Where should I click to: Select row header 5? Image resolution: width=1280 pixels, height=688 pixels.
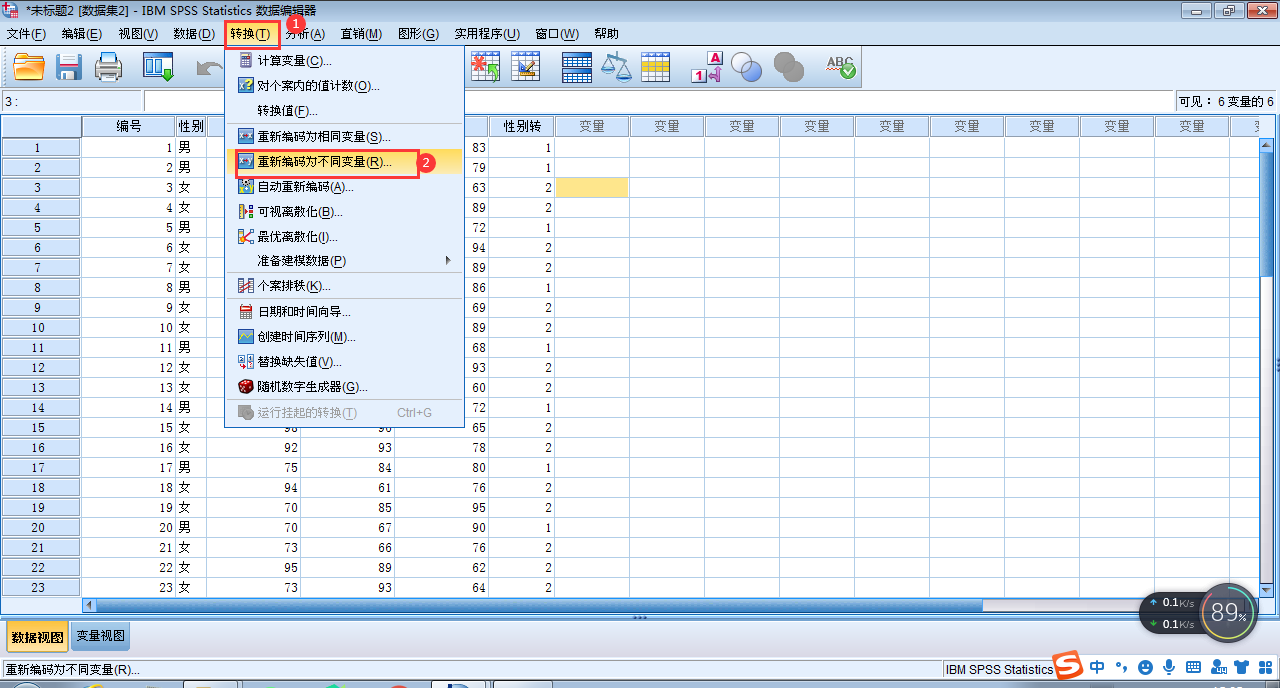(41, 227)
